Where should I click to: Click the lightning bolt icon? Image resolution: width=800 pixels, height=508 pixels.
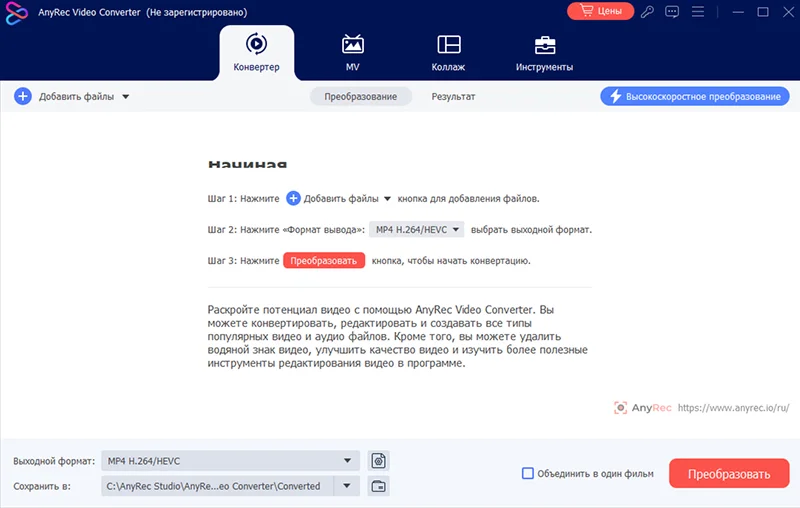[616, 96]
